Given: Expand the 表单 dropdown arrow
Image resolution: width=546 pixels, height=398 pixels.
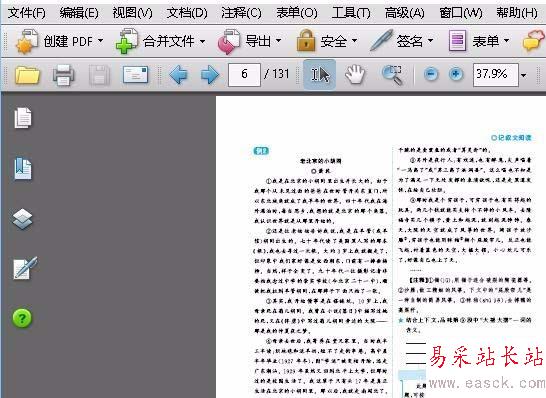Looking at the screenshot, I should click(x=507, y=41).
